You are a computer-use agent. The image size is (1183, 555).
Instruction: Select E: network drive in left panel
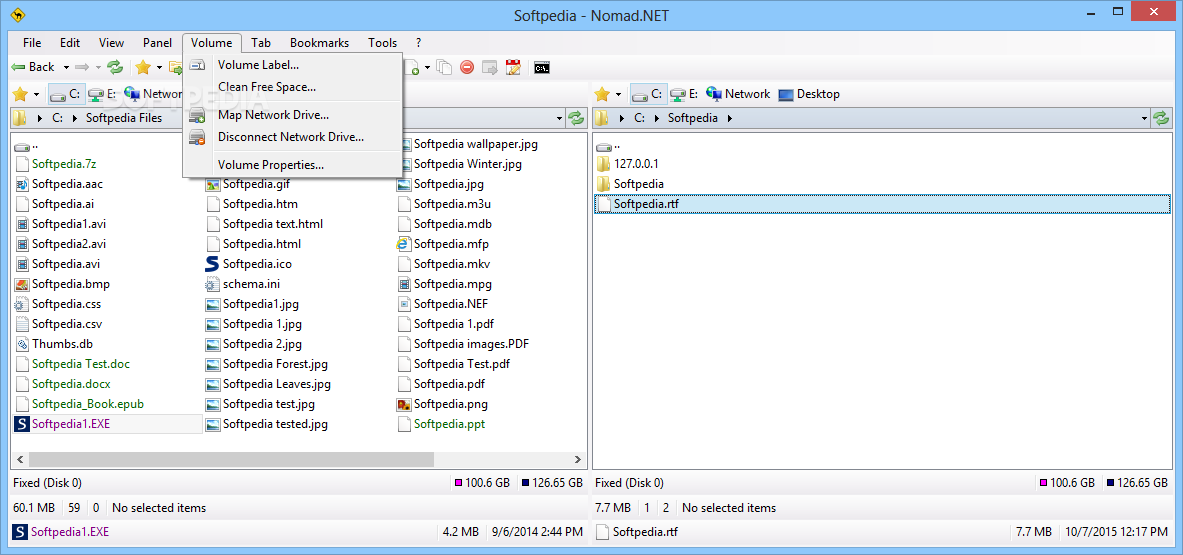pos(102,94)
